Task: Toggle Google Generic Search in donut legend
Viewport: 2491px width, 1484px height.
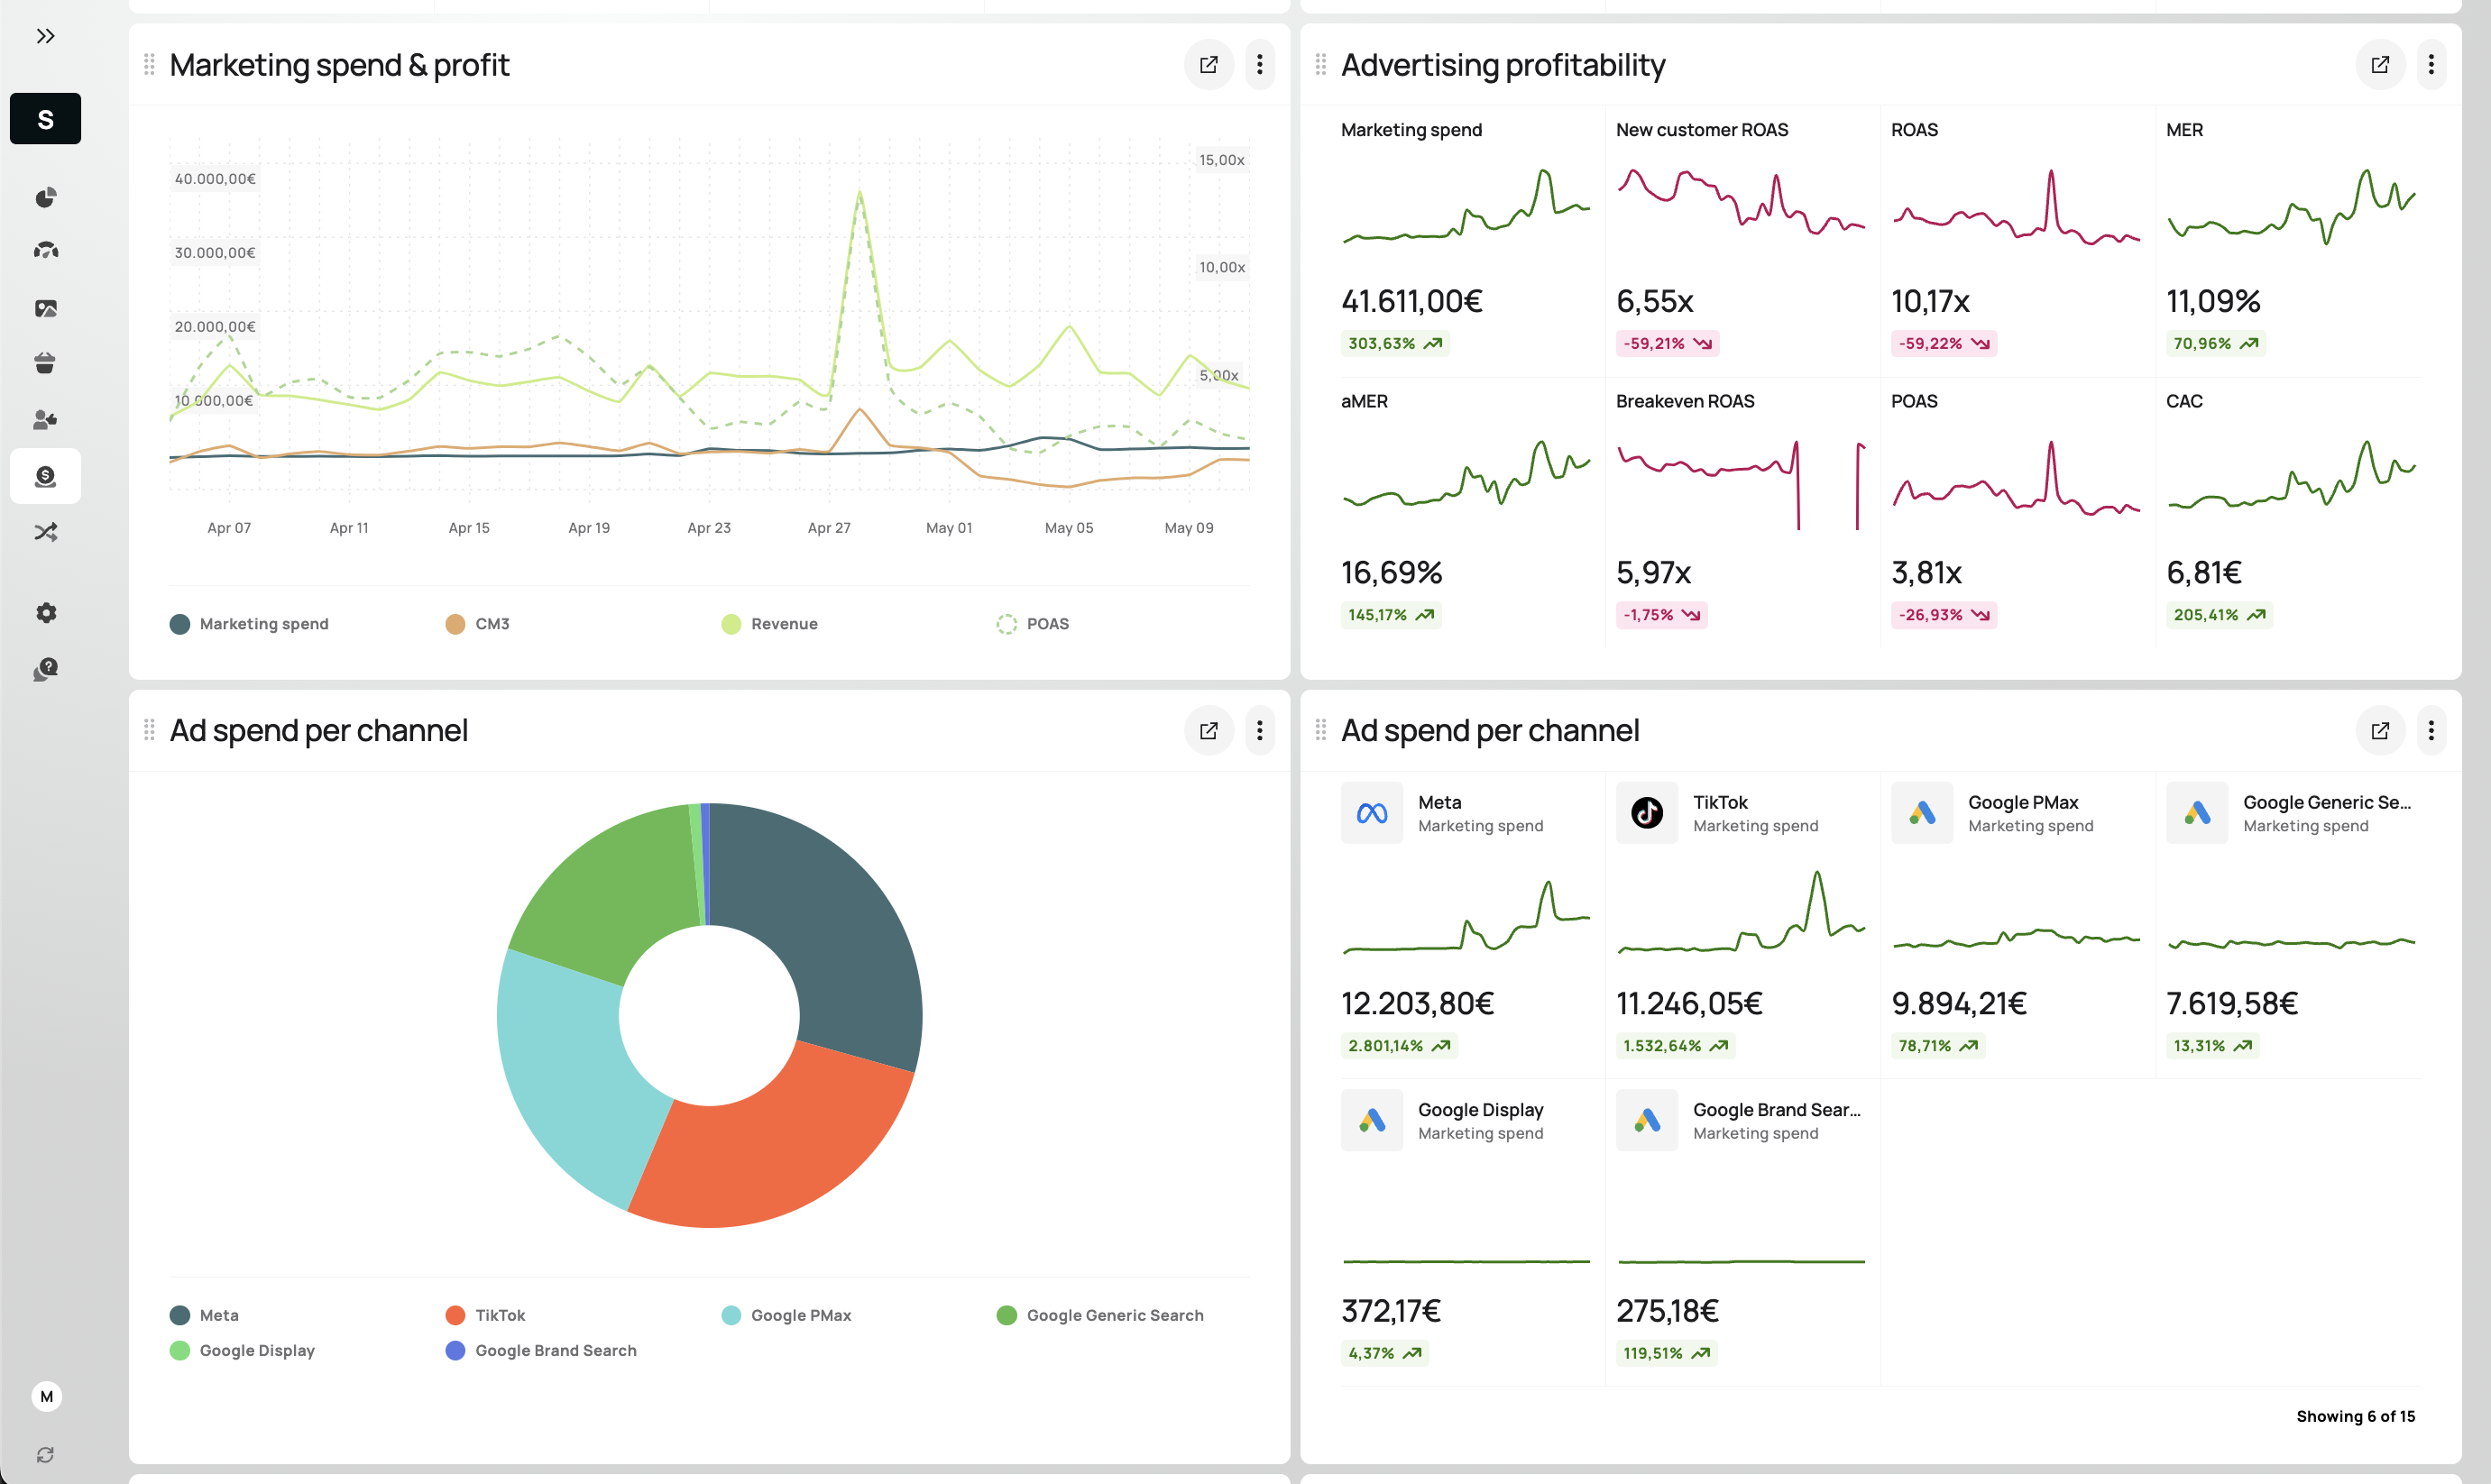Action: point(1100,1315)
